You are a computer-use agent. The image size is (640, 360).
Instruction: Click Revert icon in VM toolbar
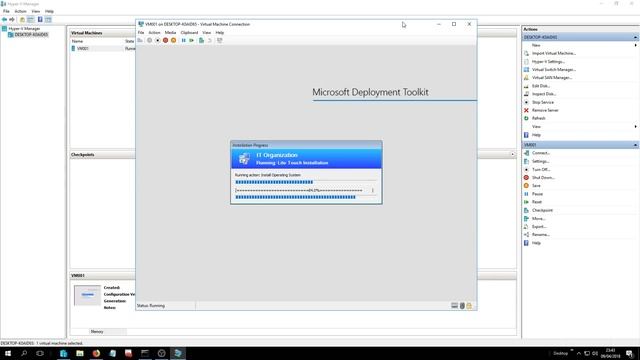click(x=210, y=40)
